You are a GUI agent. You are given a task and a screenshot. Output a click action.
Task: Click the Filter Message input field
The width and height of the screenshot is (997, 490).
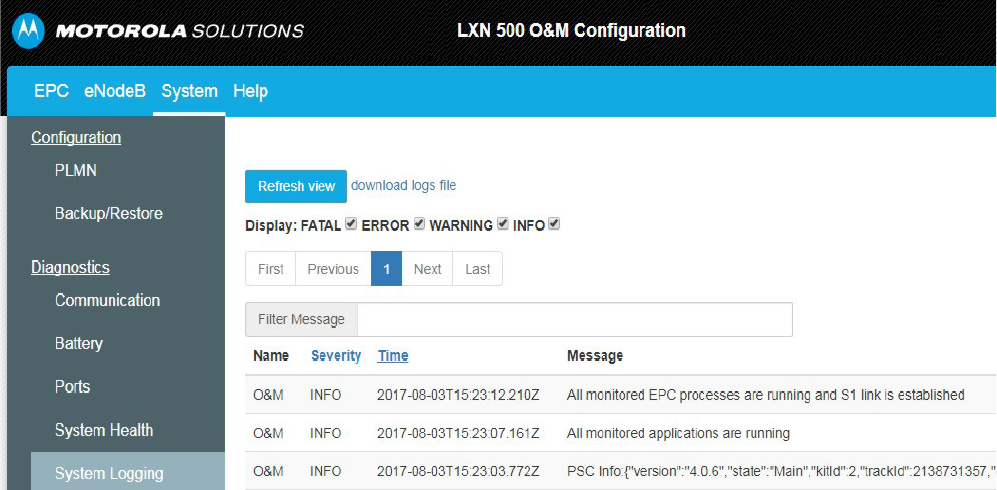click(x=575, y=319)
